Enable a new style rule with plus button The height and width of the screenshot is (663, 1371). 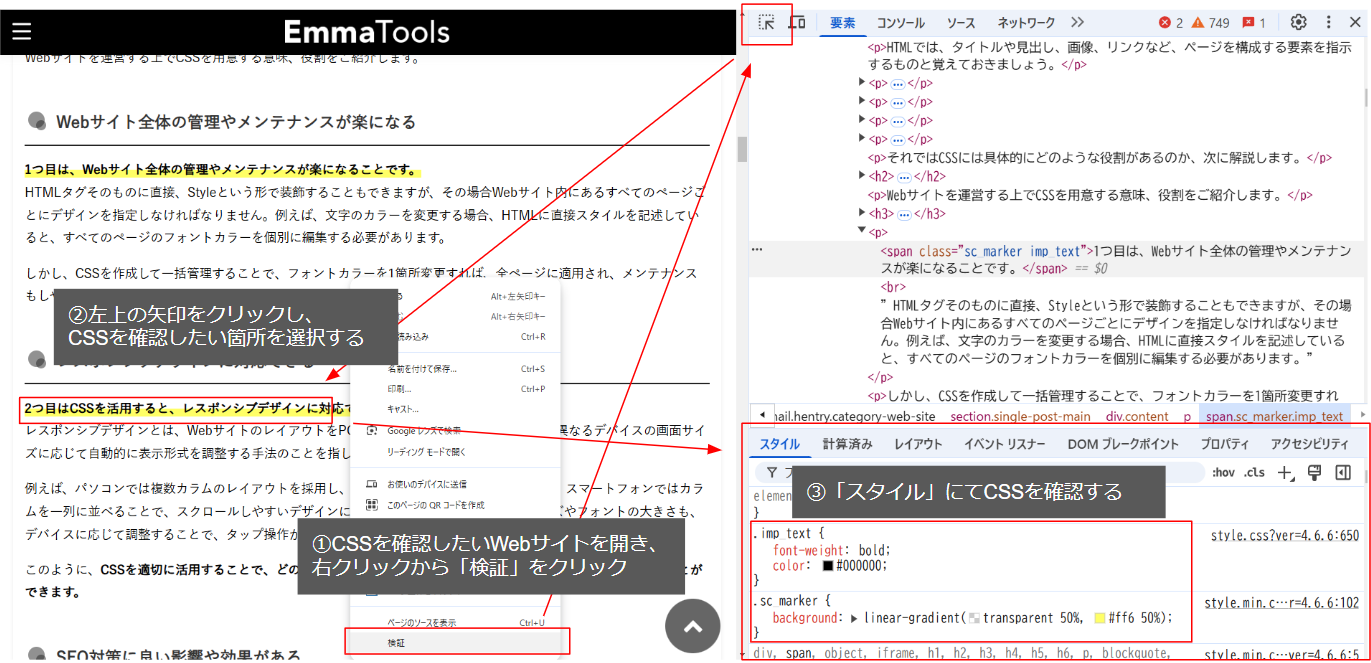click(x=1283, y=470)
